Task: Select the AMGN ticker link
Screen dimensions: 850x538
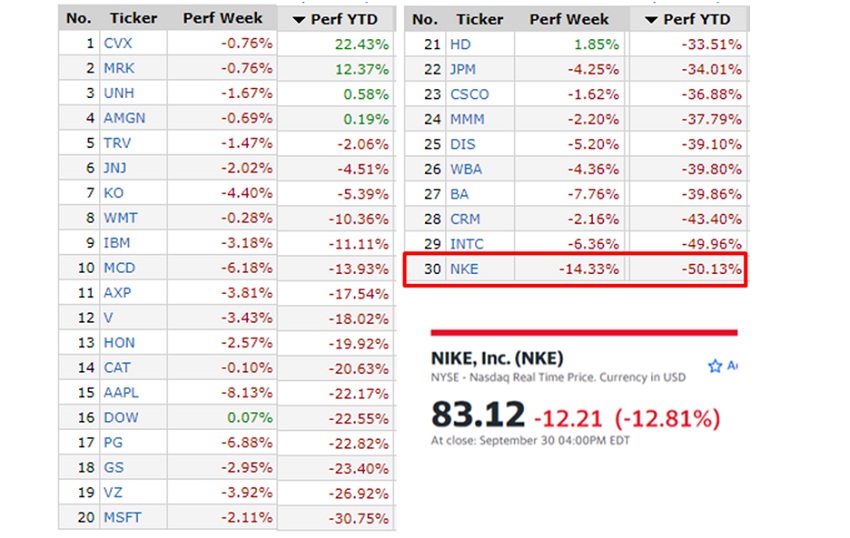Action: point(124,118)
